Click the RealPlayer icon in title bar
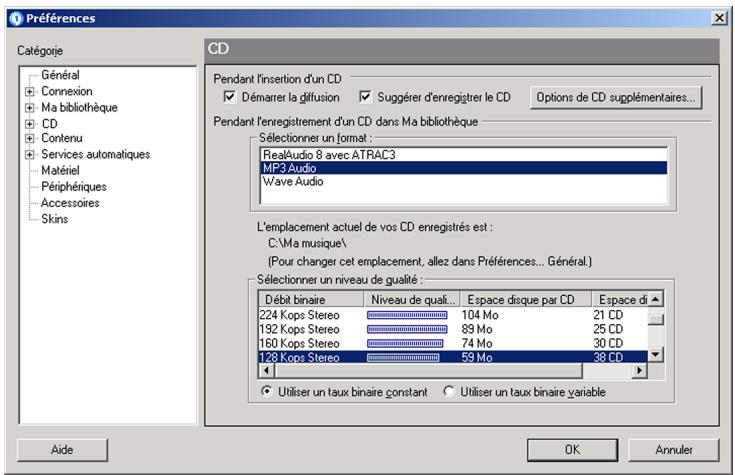The width and height of the screenshot is (735, 475). [x=10, y=19]
